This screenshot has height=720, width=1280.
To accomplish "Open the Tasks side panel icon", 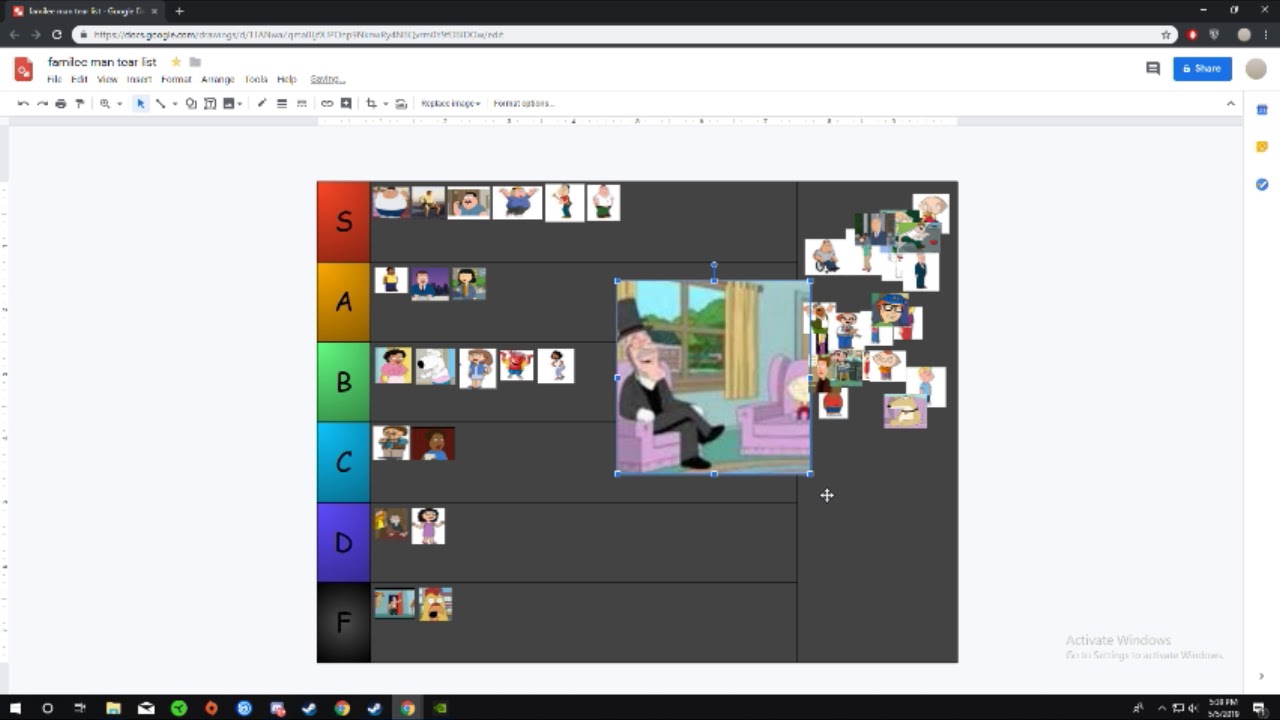I will [x=1262, y=185].
